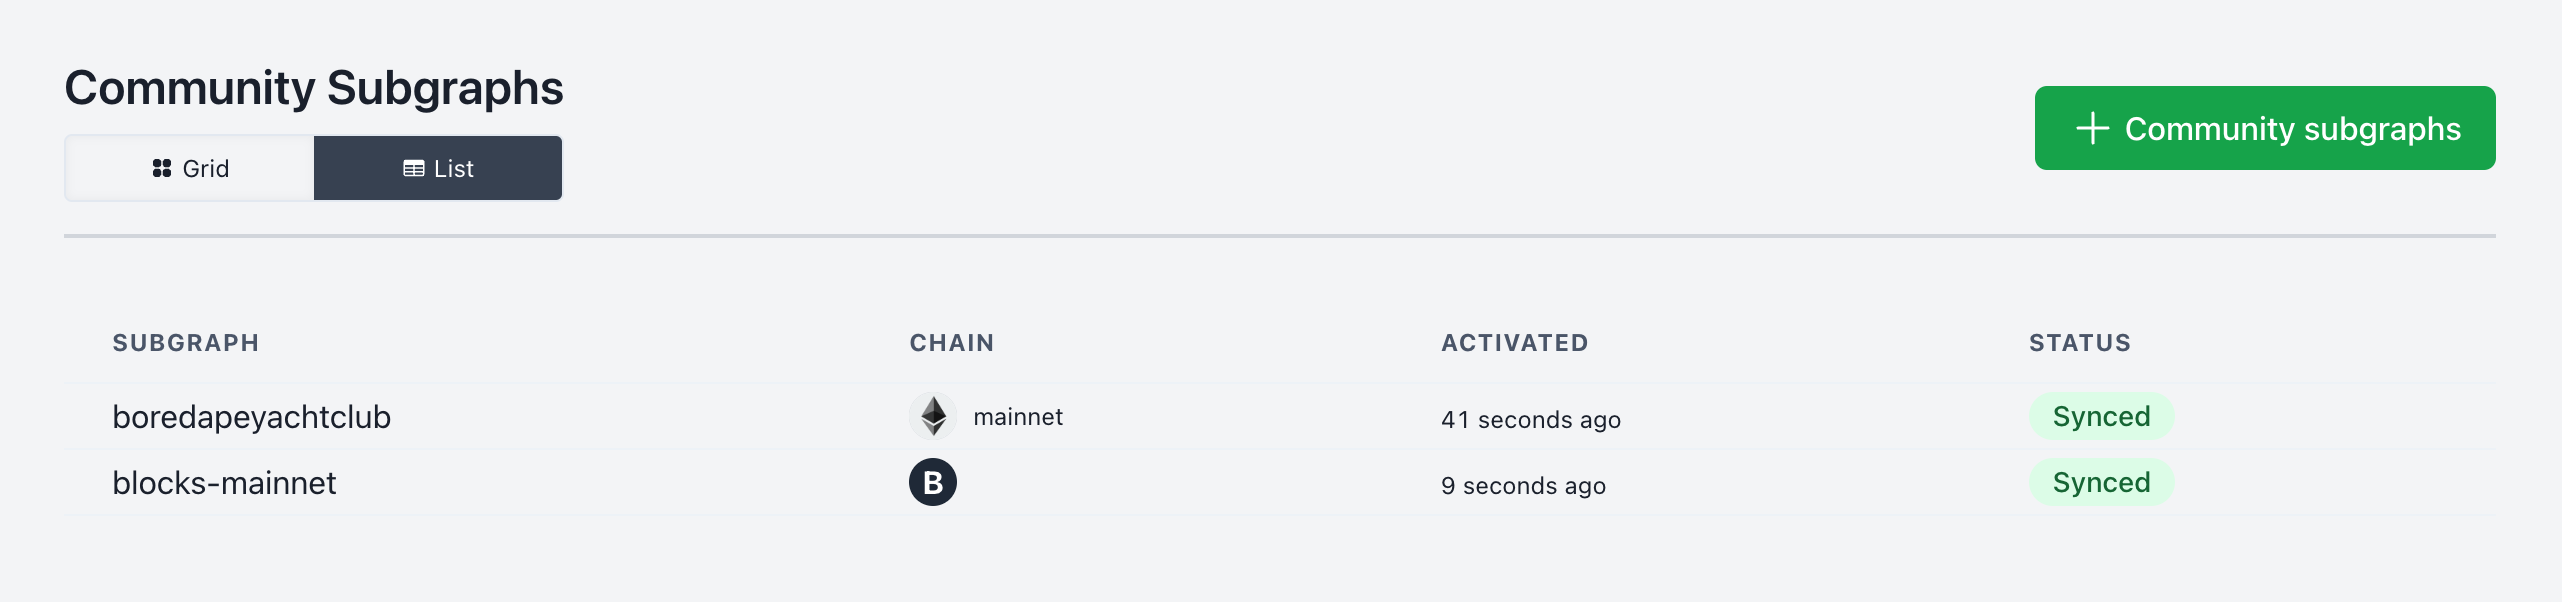The width and height of the screenshot is (2562, 602).
Task: Add new Community subgraphs via green button
Action: click(x=2265, y=129)
